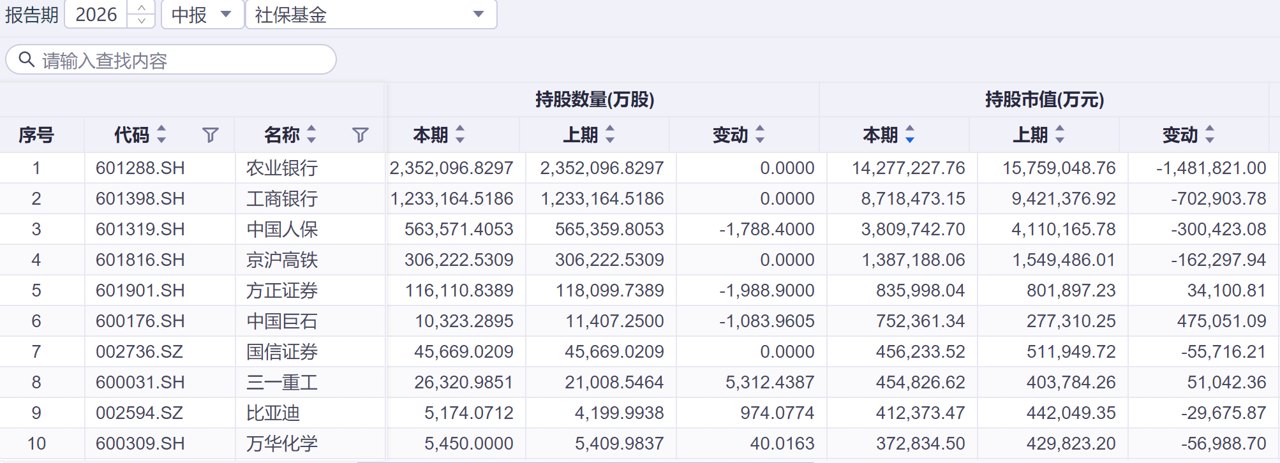Increase the report year 2026 stepper
The width and height of the screenshot is (1280, 463).
point(143,9)
